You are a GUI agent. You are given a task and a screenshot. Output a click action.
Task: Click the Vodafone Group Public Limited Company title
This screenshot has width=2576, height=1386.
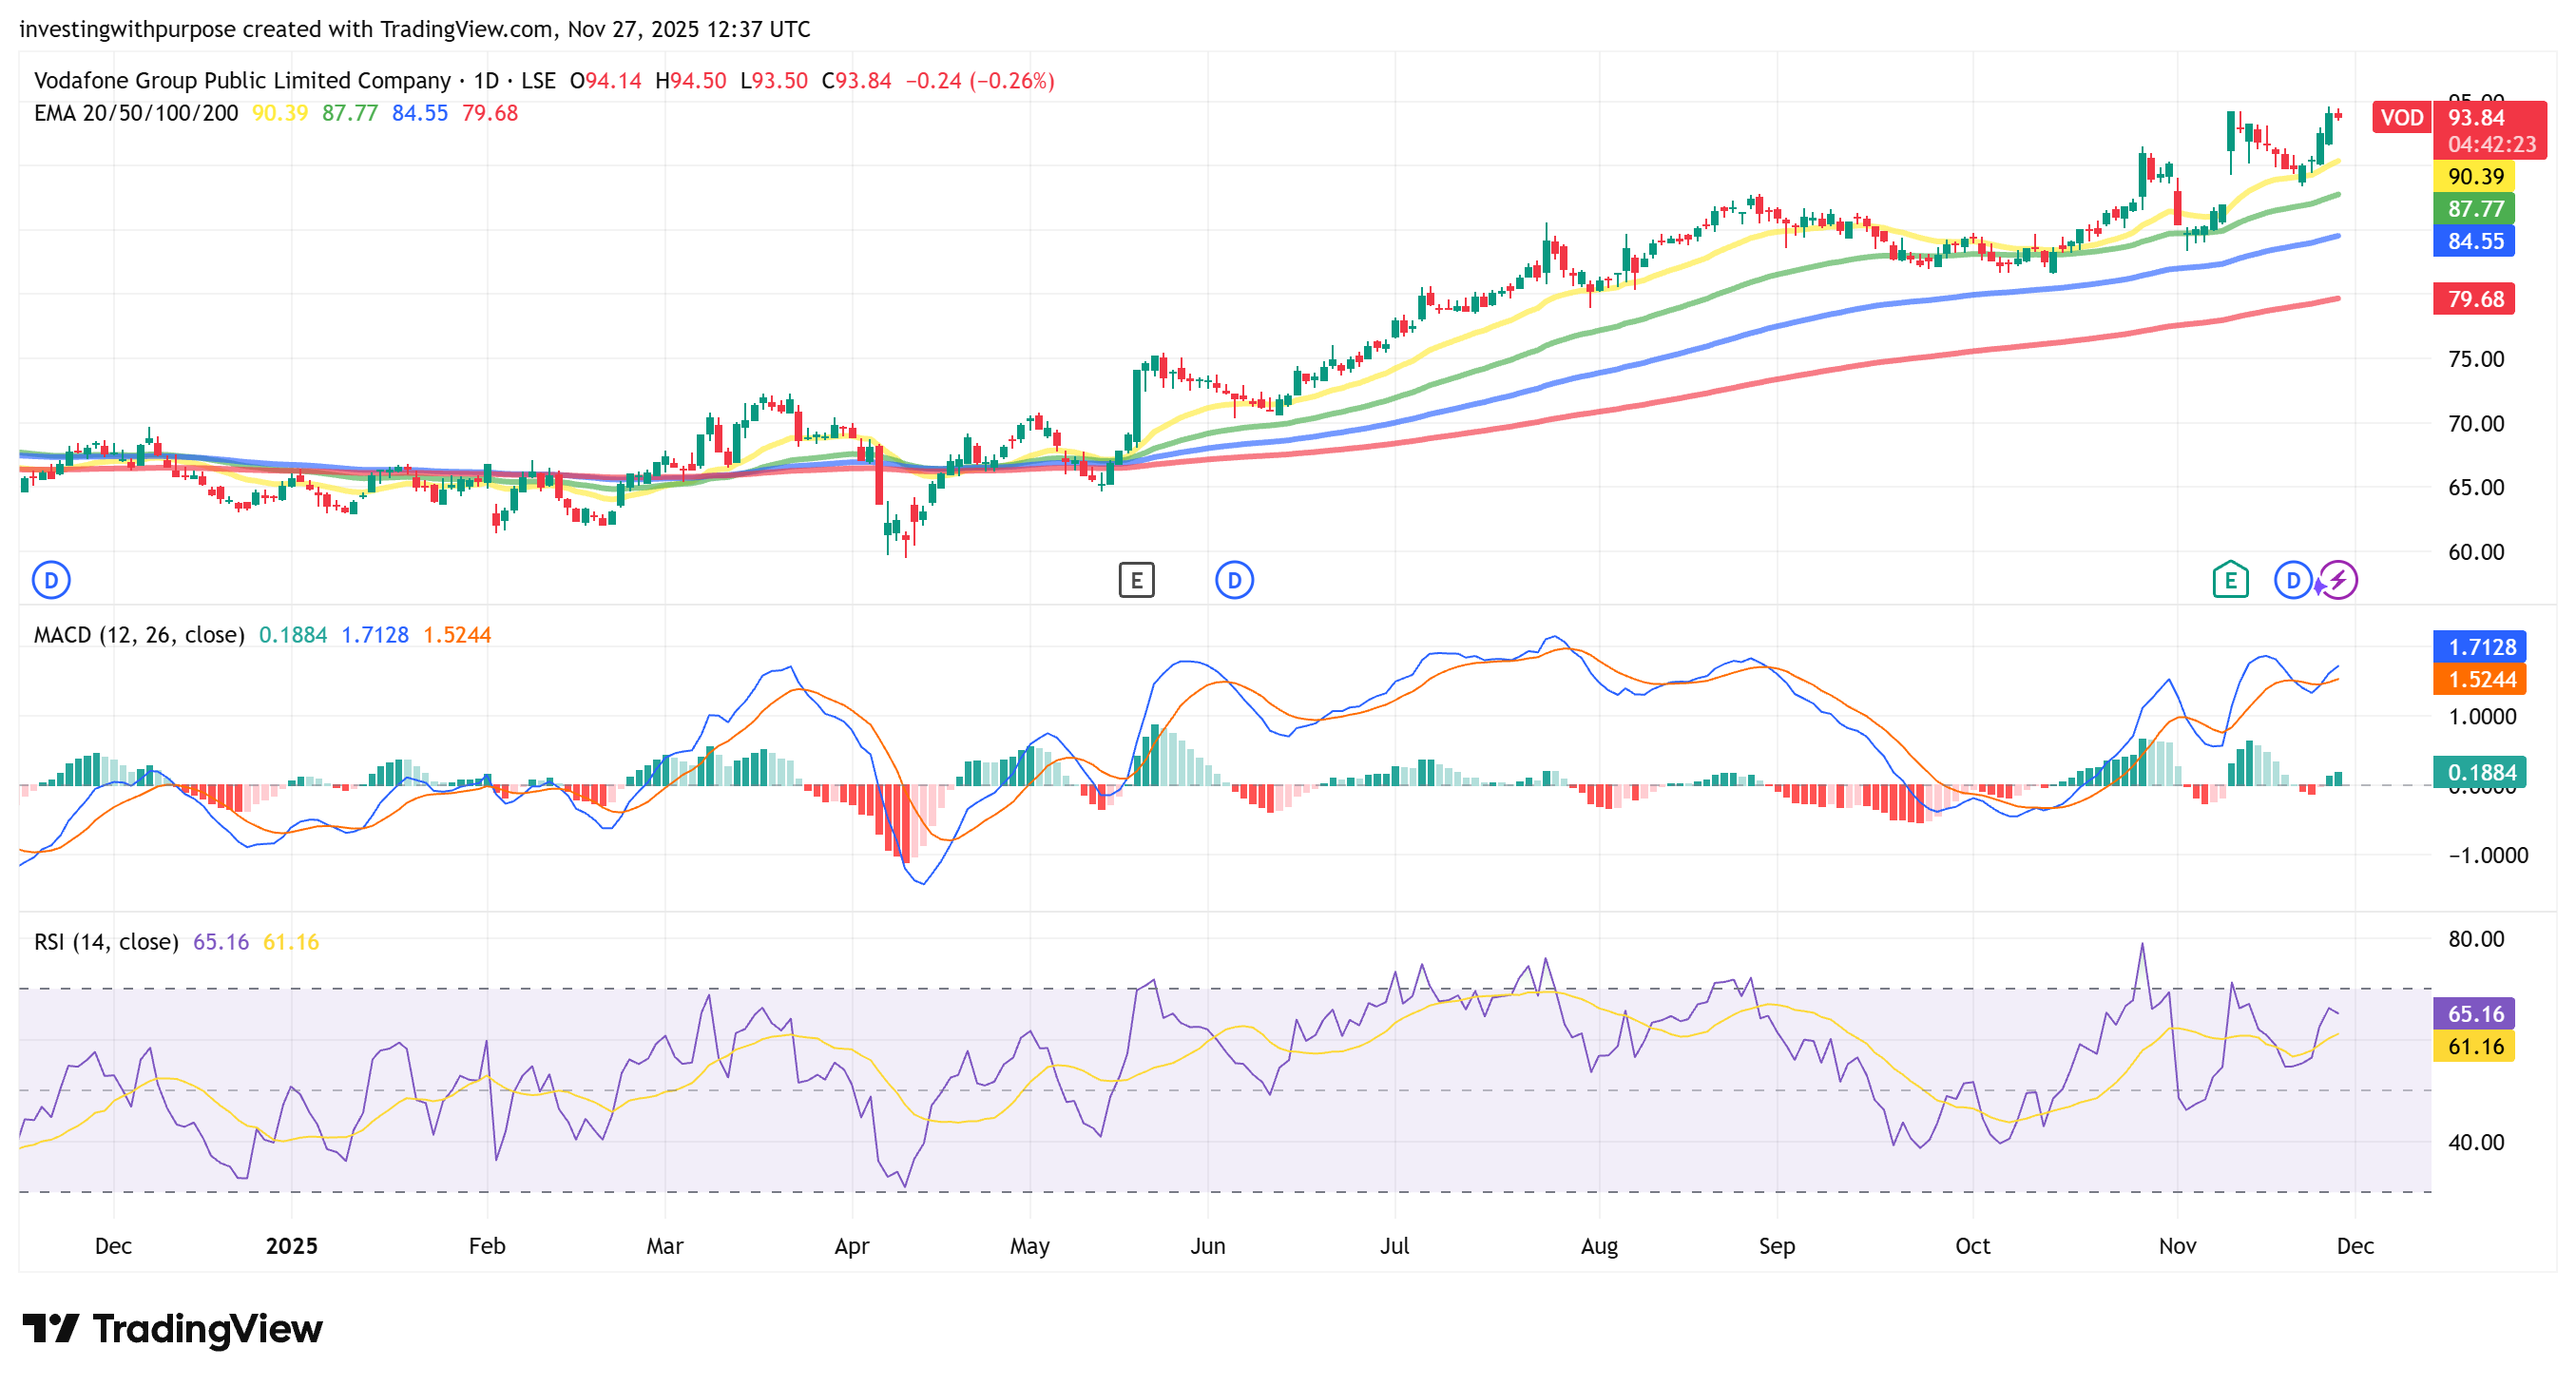[242, 80]
